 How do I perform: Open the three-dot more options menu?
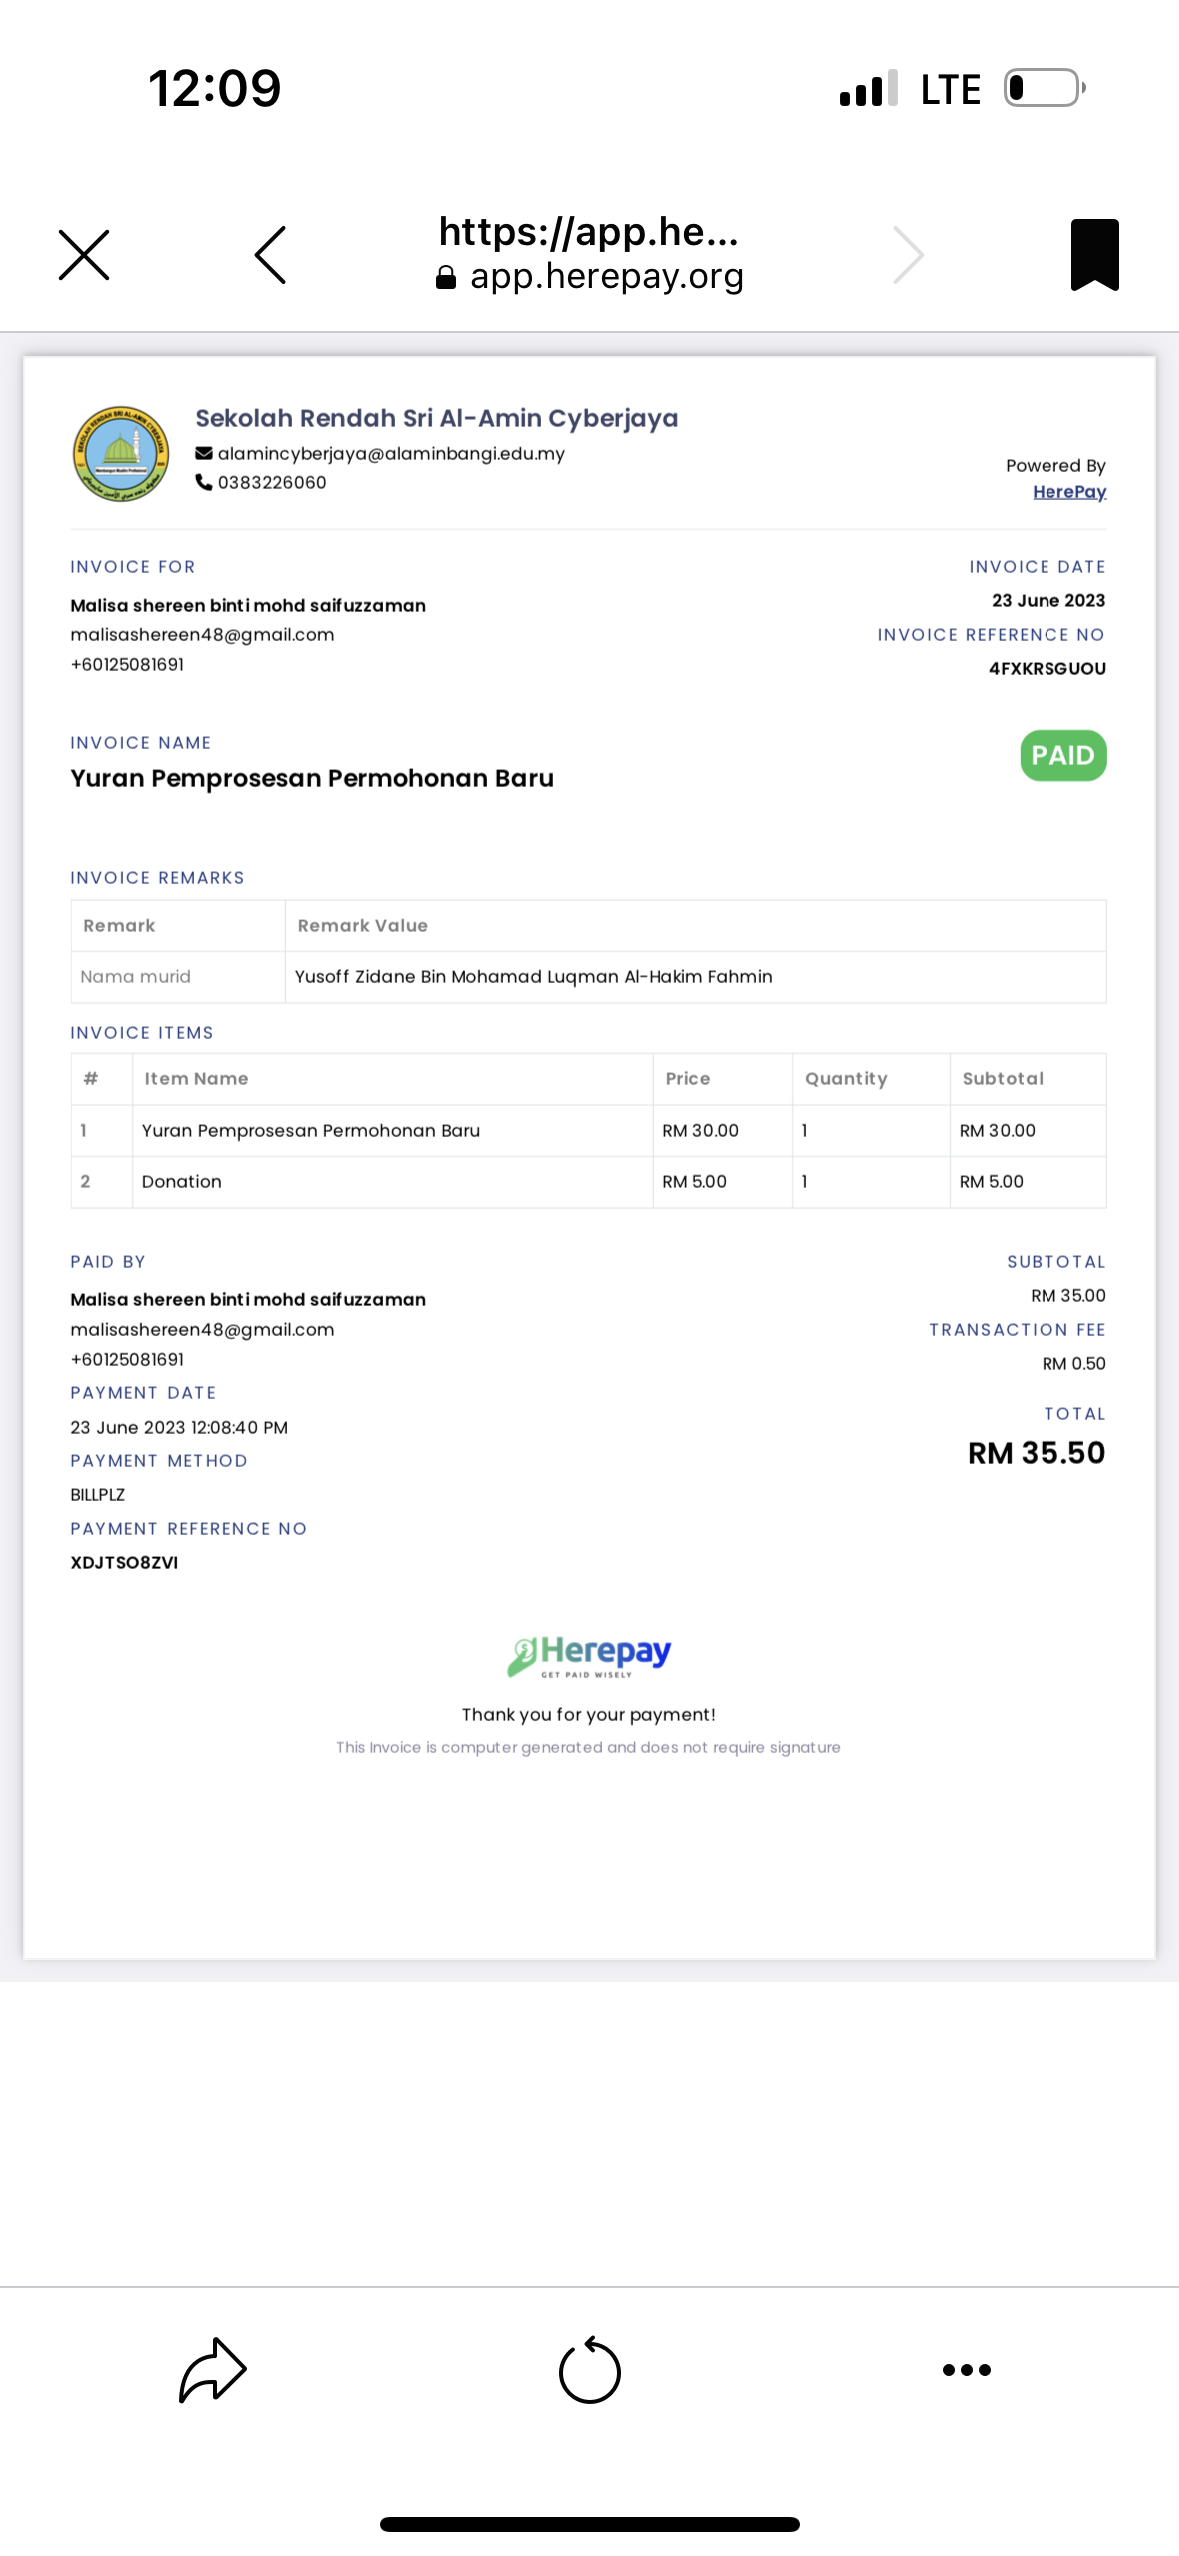point(967,2369)
